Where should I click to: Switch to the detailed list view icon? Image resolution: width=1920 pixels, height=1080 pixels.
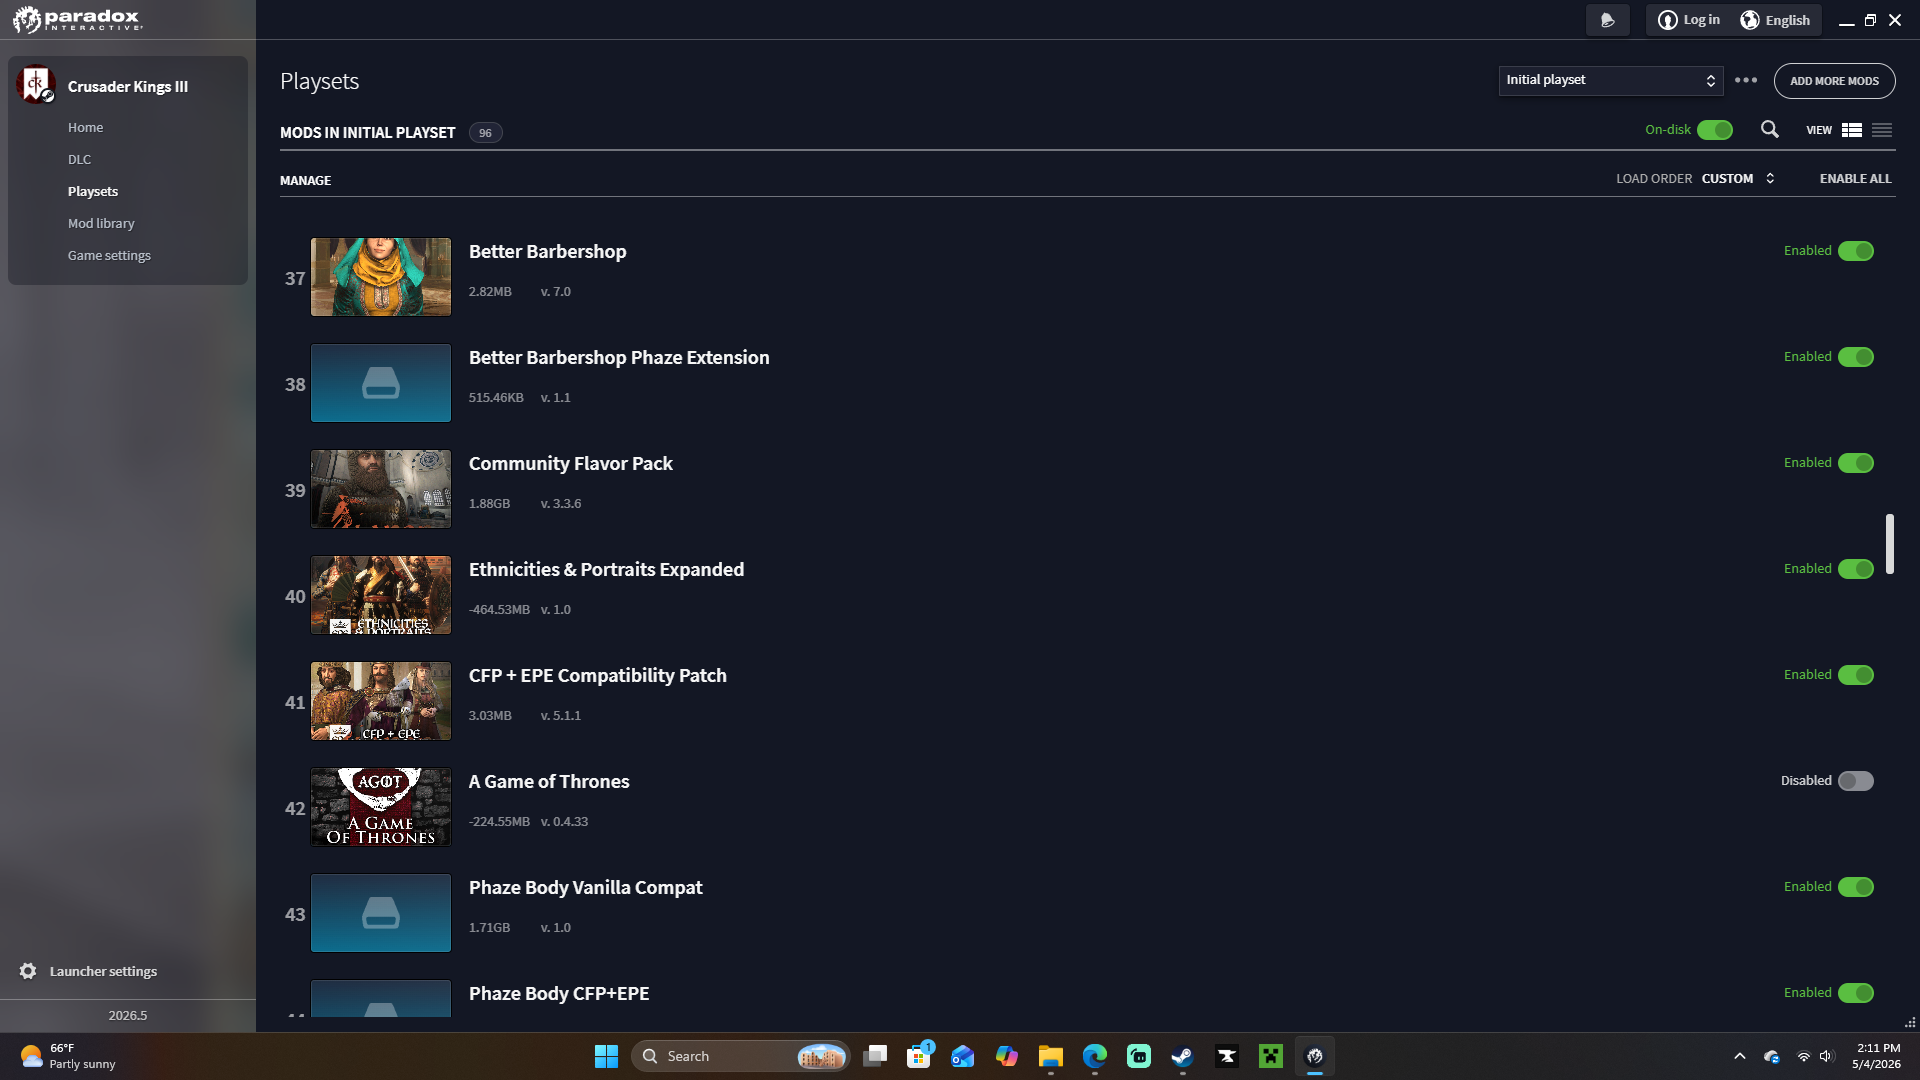(x=1851, y=130)
